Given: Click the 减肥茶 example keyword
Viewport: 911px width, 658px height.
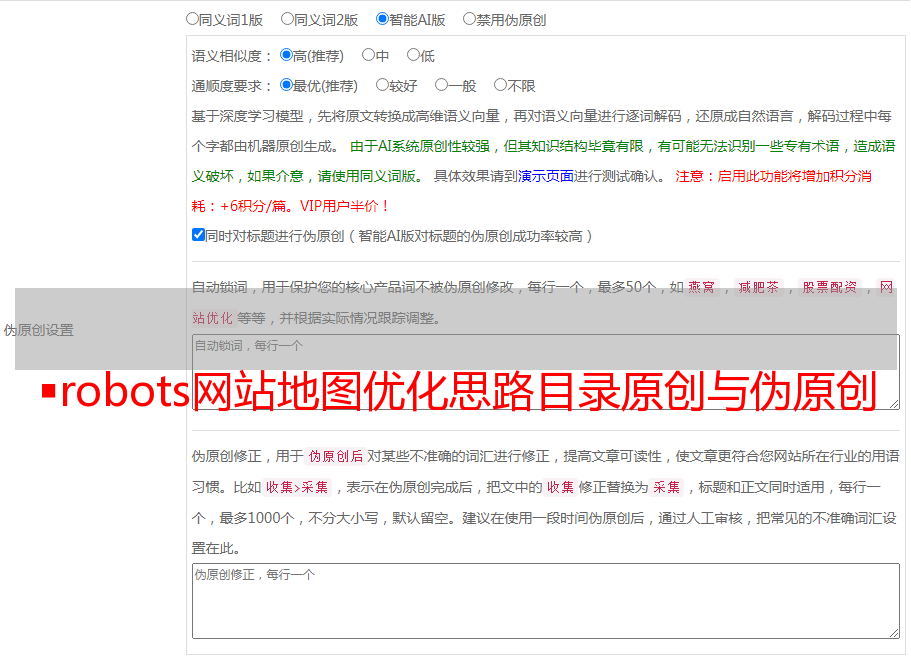Looking at the screenshot, I should pyautogui.click(x=758, y=287).
